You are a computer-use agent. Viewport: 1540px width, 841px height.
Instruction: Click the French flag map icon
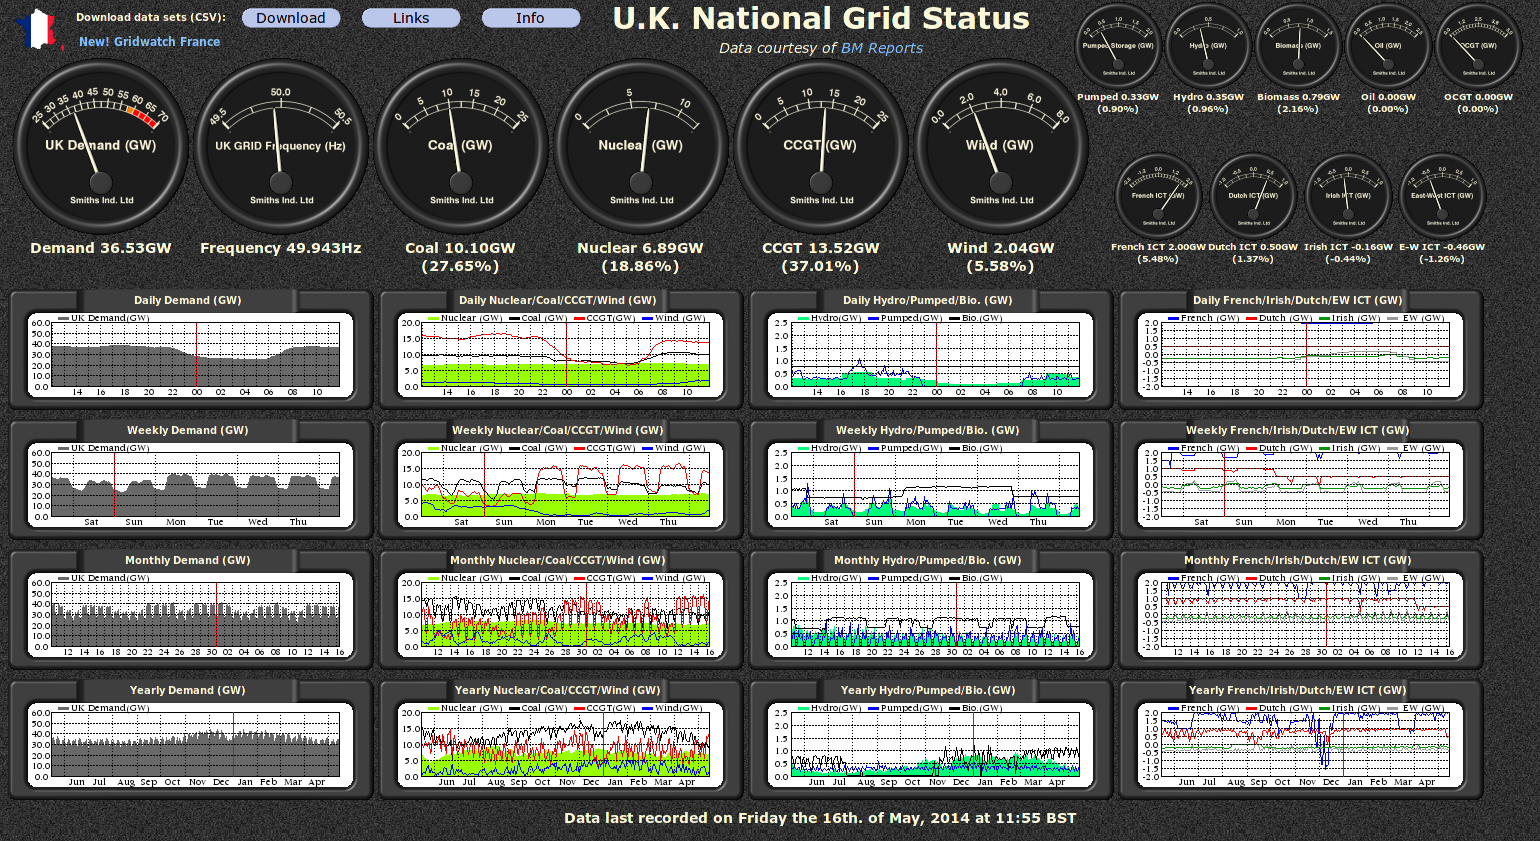point(39,29)
